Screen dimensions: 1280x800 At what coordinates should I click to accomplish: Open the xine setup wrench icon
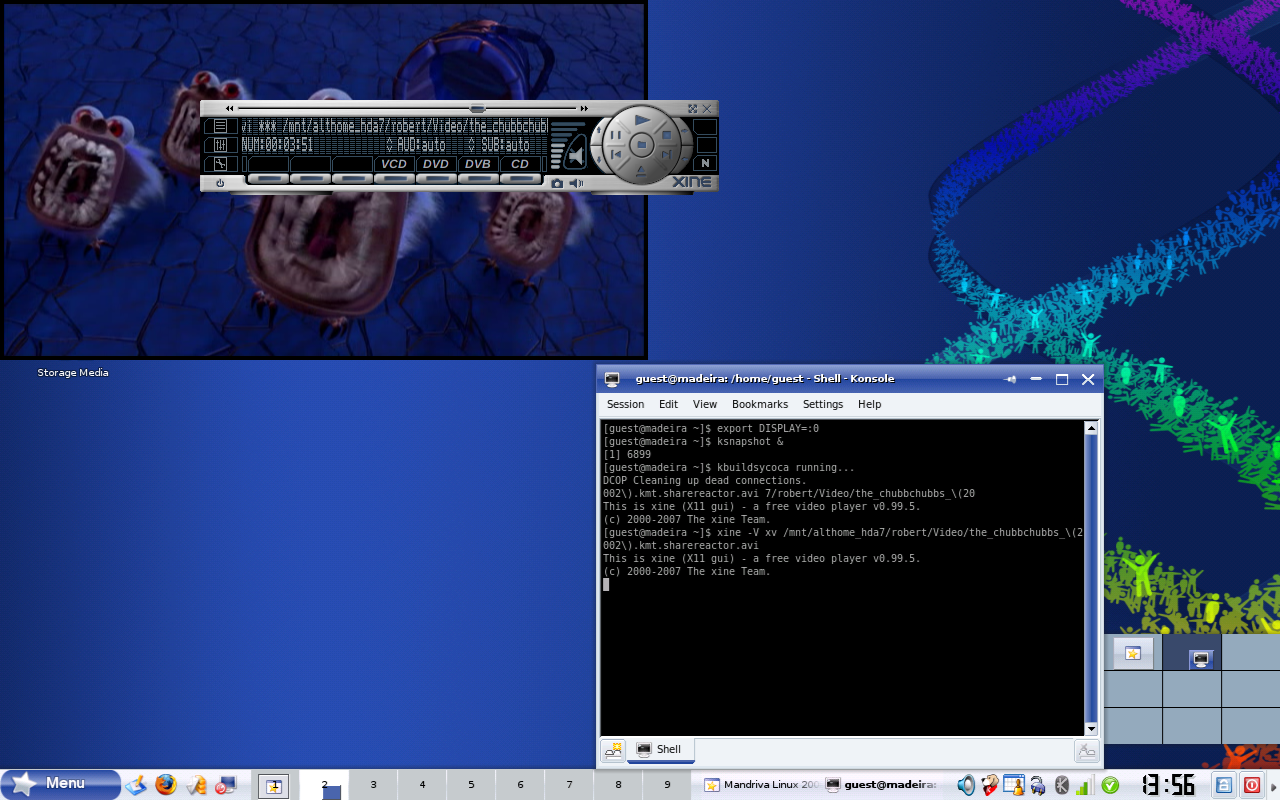tap(220, 164)
